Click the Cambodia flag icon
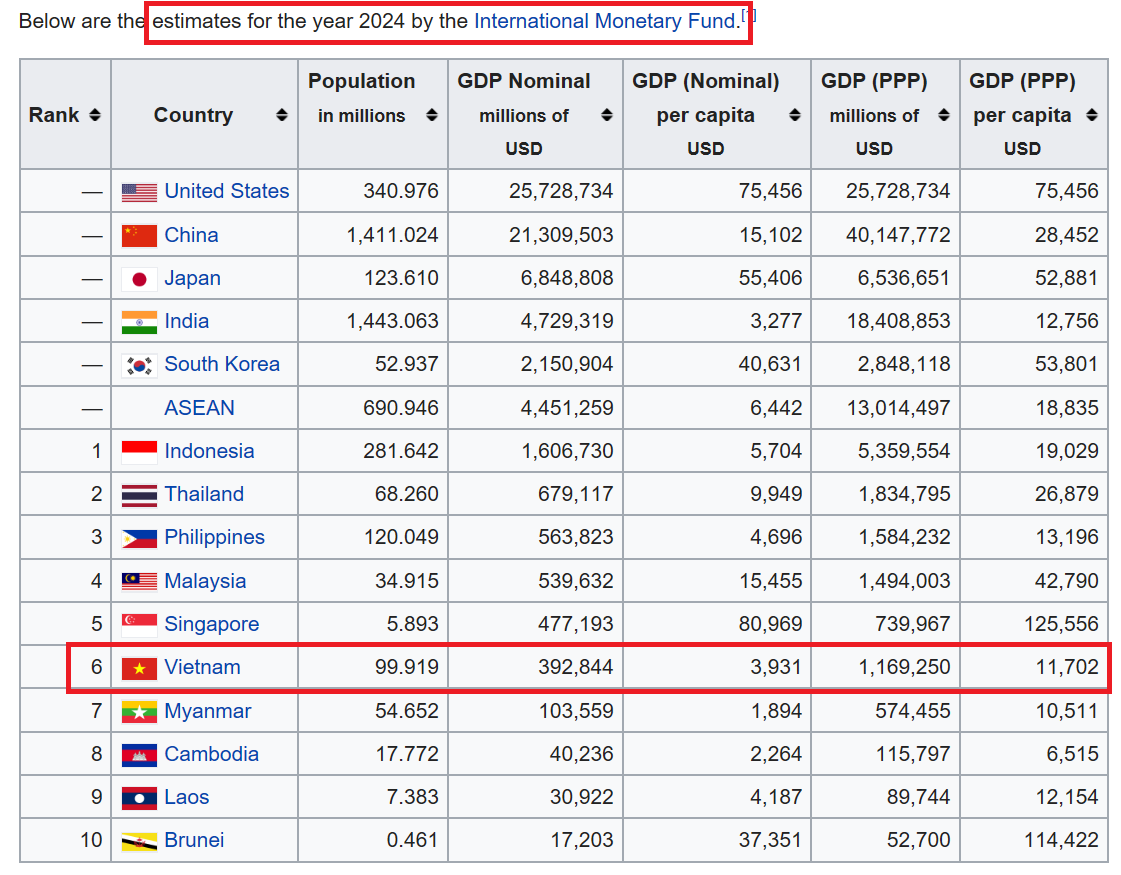The width and height of the screenshot is (1121, 875). (139, 755)
